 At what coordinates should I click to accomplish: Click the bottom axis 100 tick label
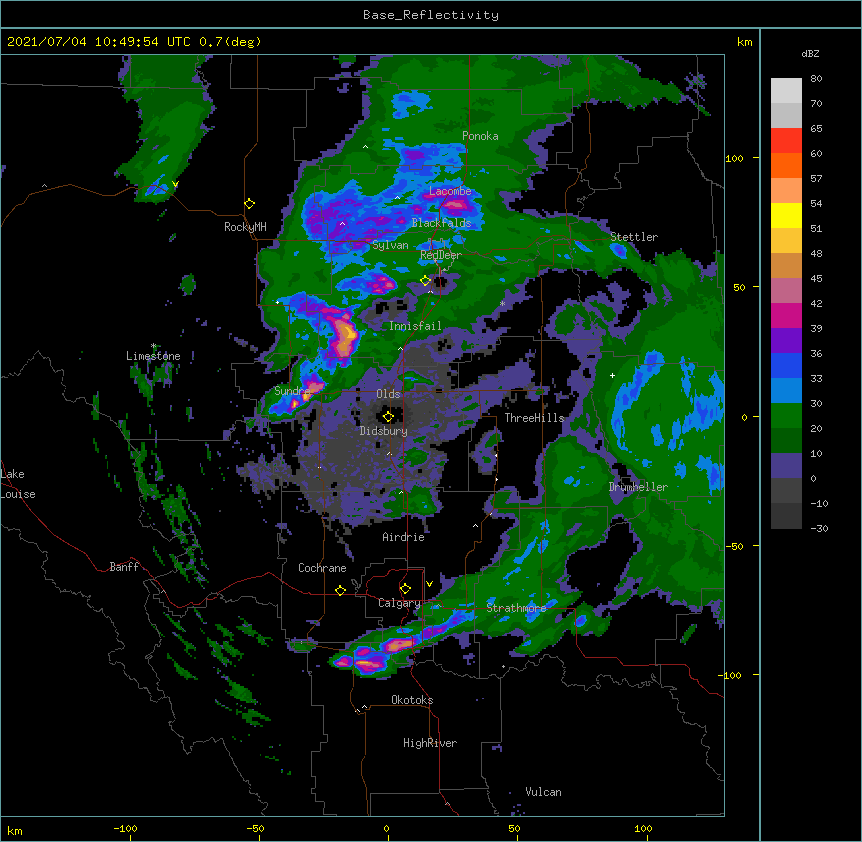tap(643, 828)
